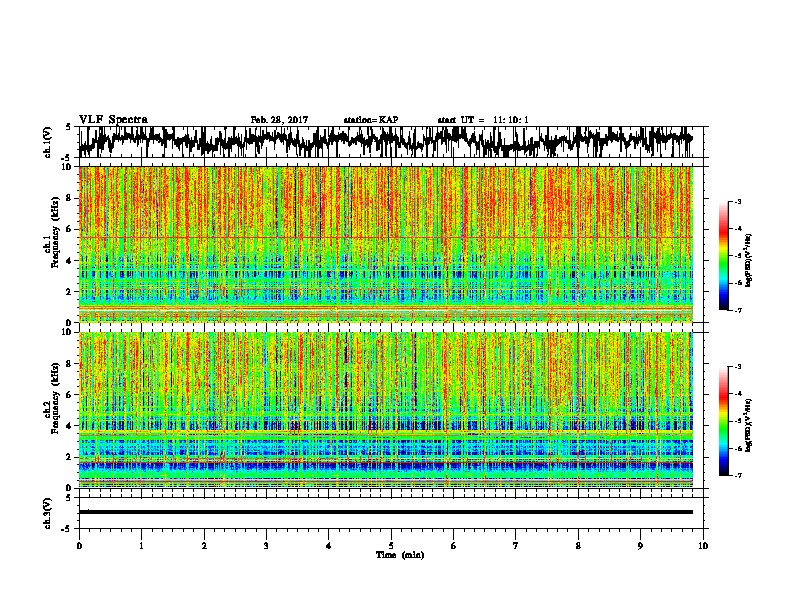Click the "5" tick on the time axis

coord(391,546)
